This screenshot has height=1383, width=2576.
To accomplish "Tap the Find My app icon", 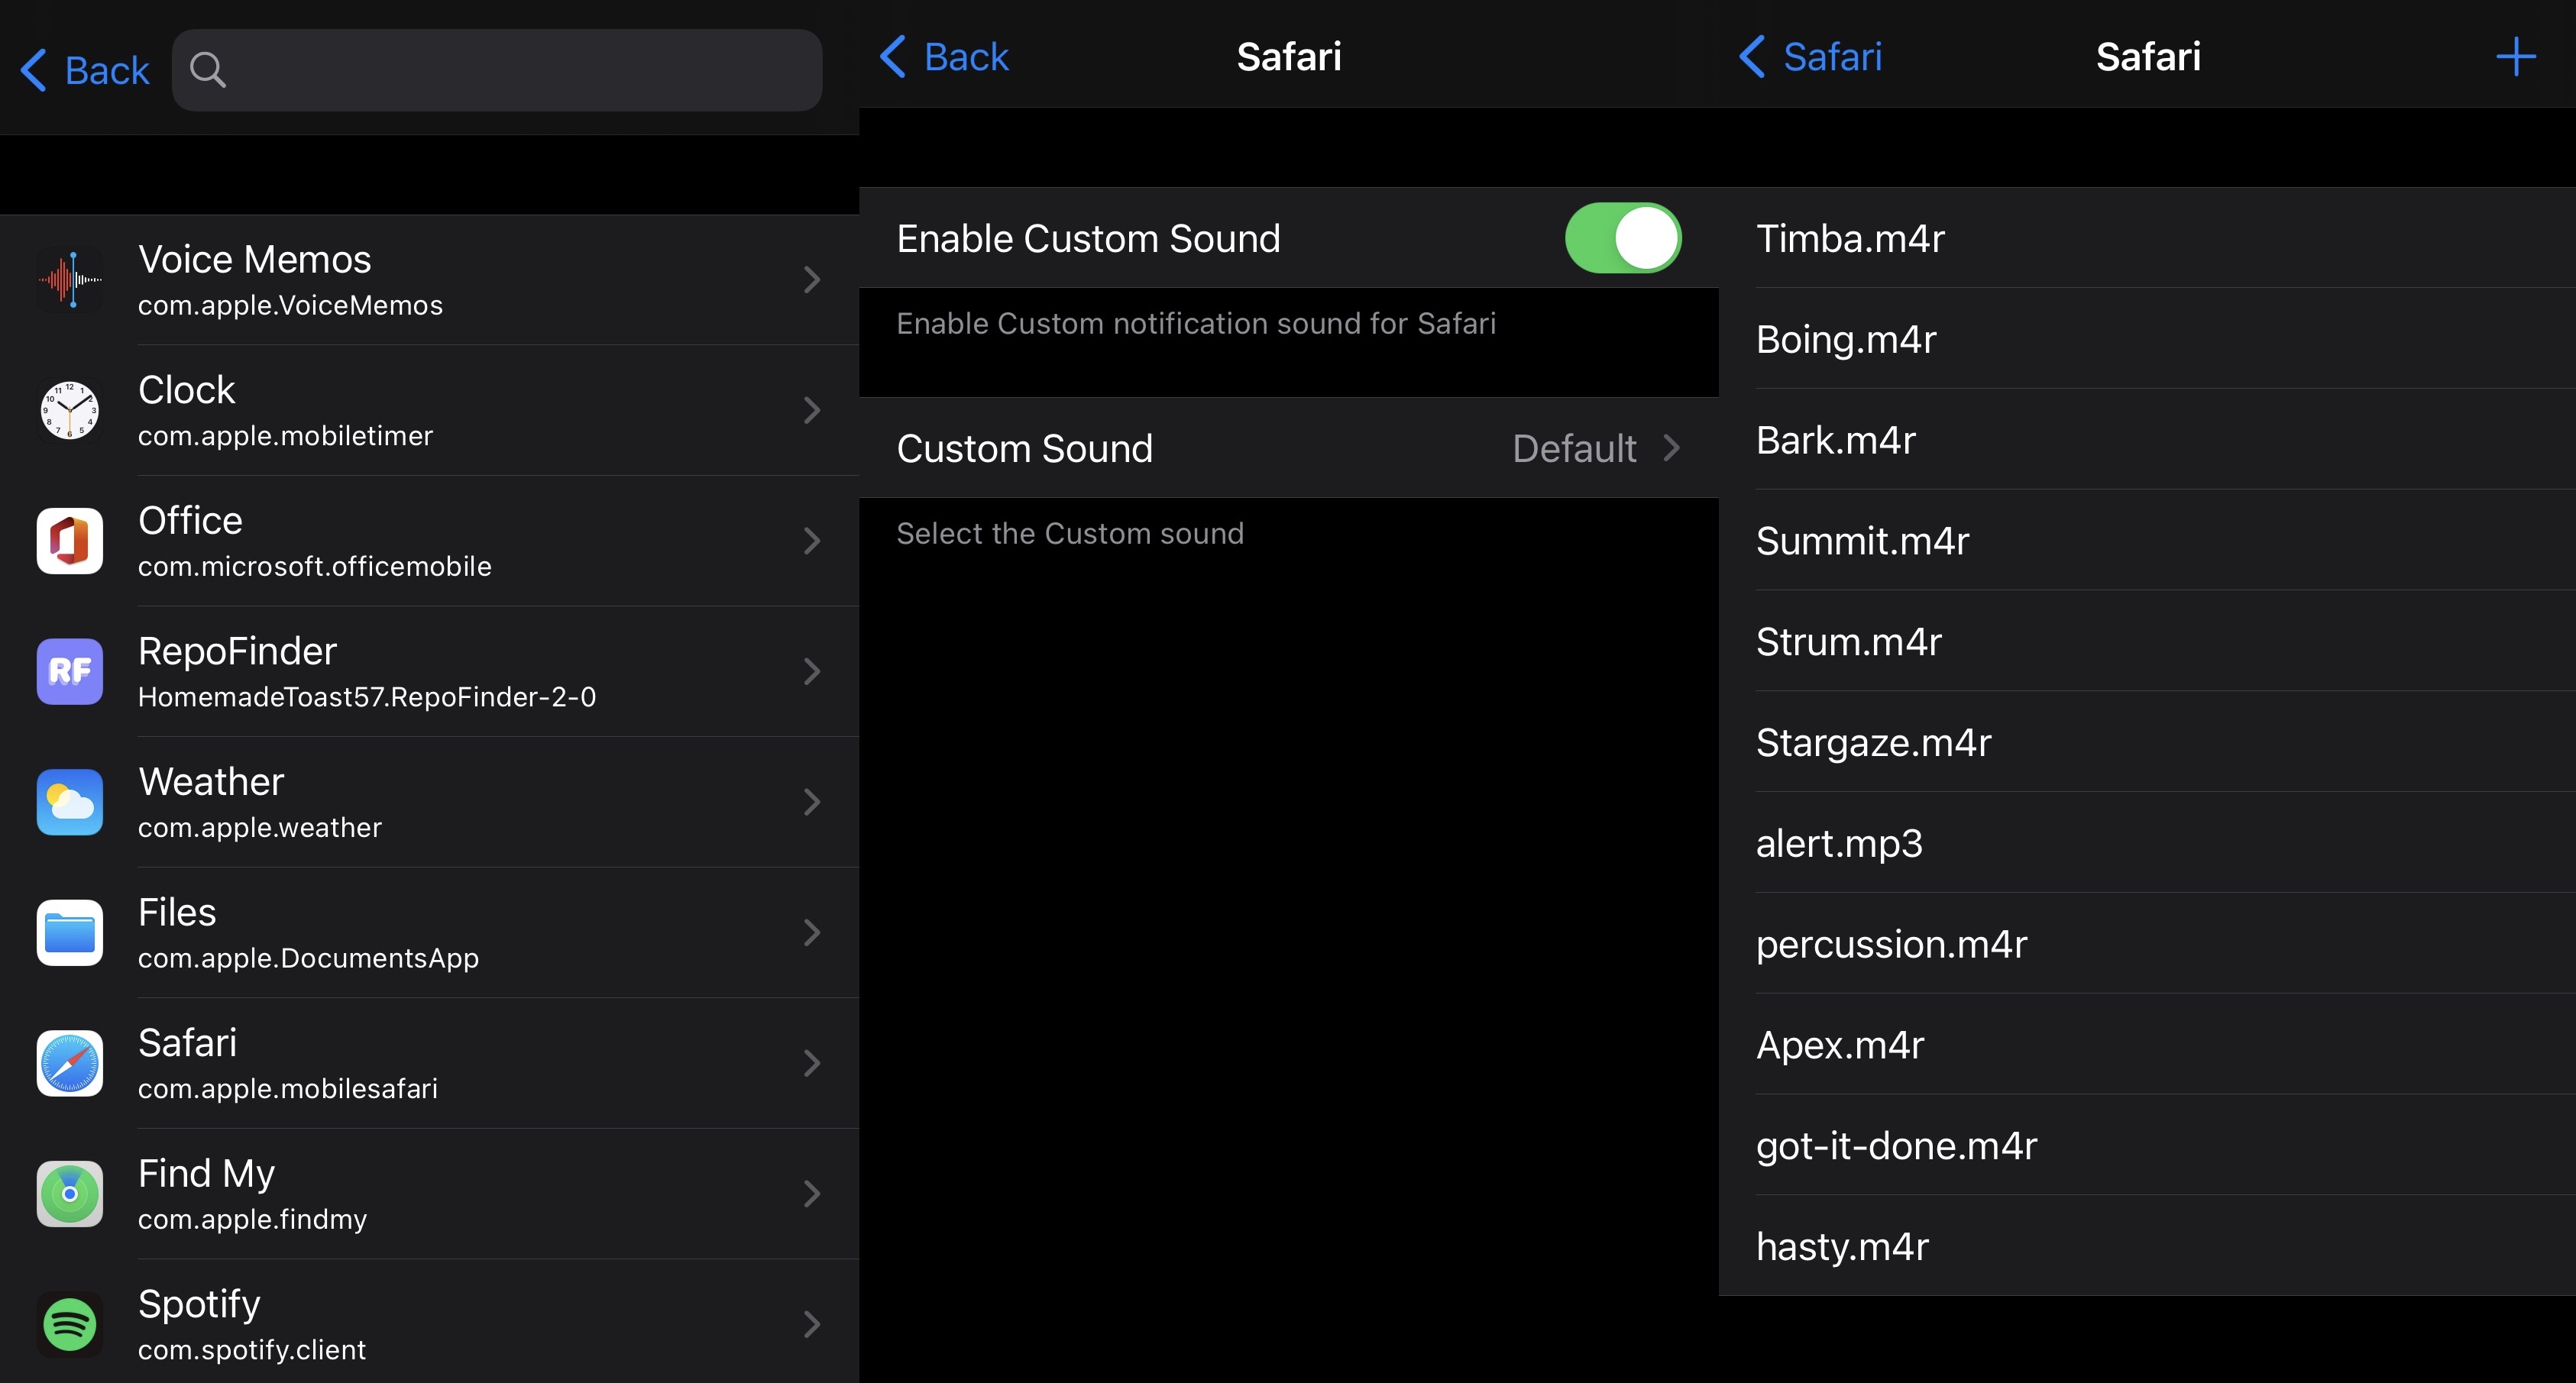I will tap(70, 1193).
